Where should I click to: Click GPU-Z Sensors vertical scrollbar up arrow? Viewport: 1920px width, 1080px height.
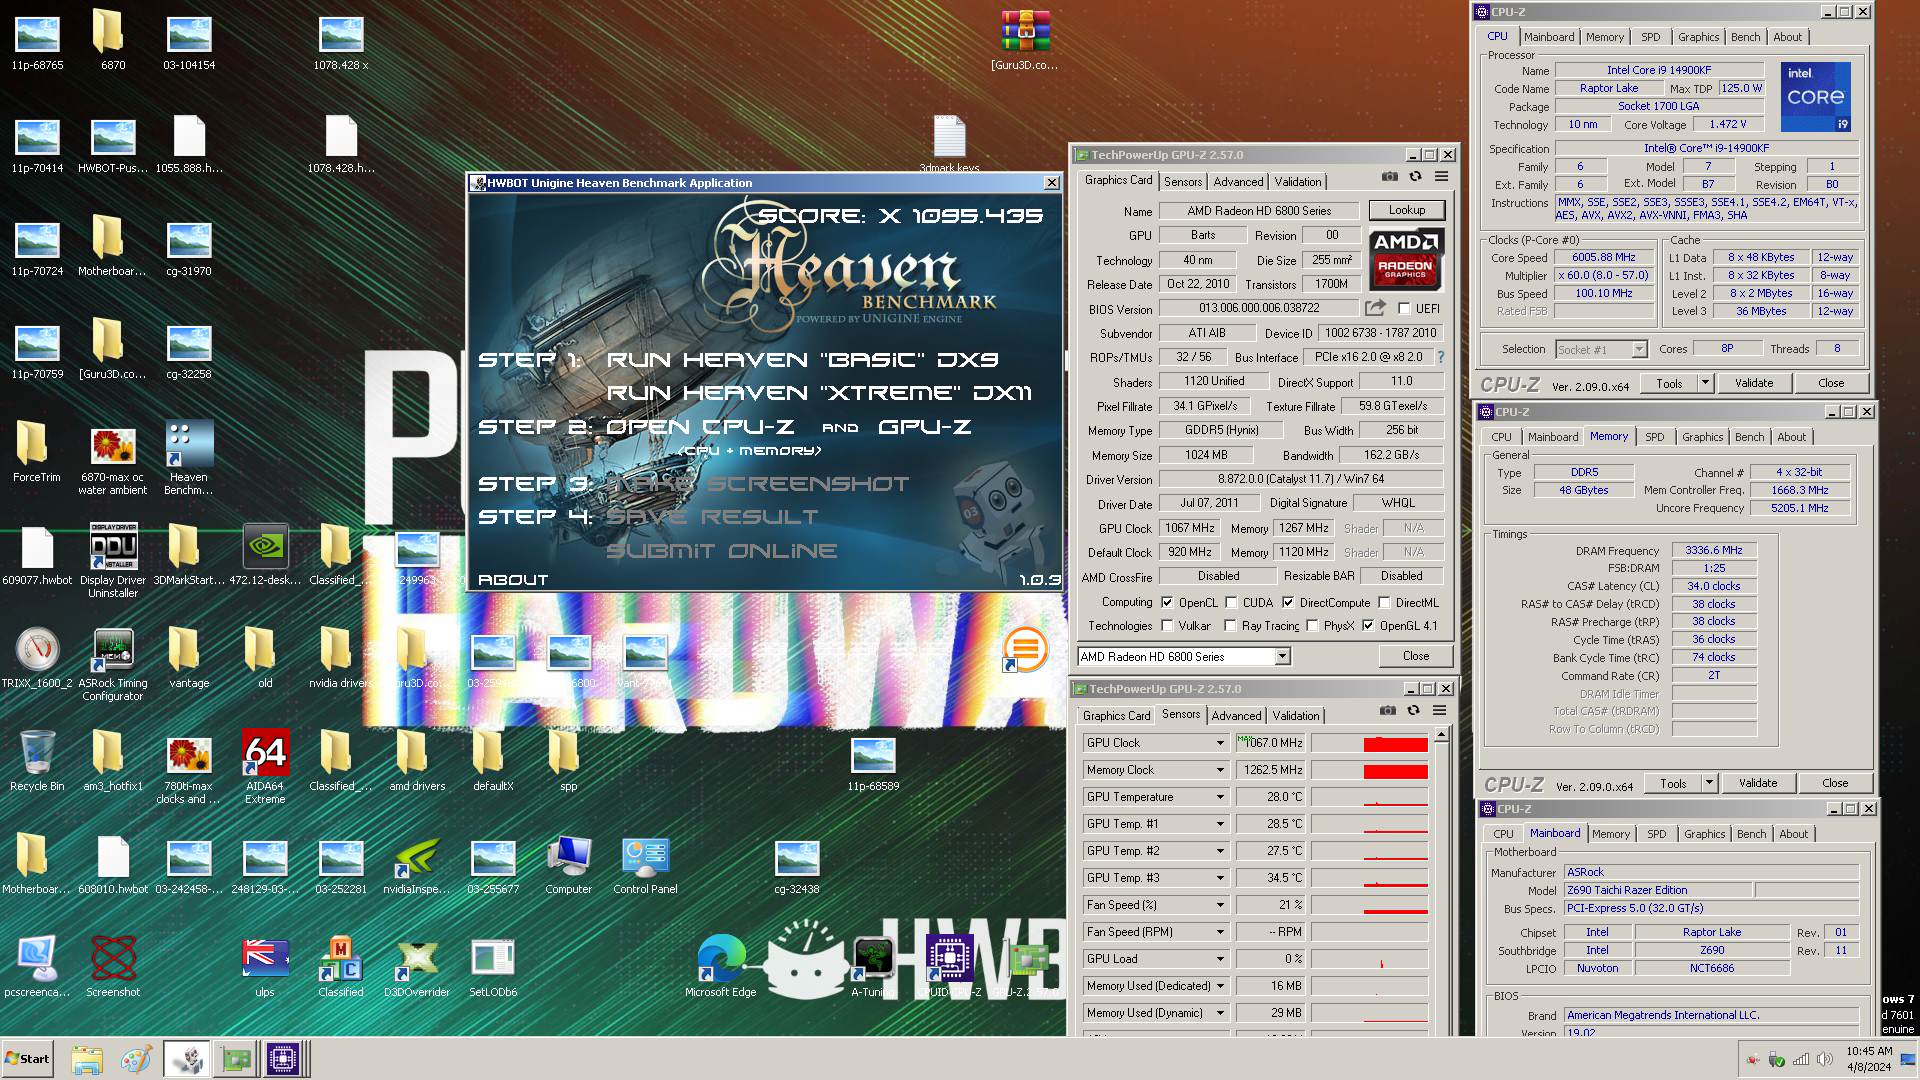tap(1441, 735)
